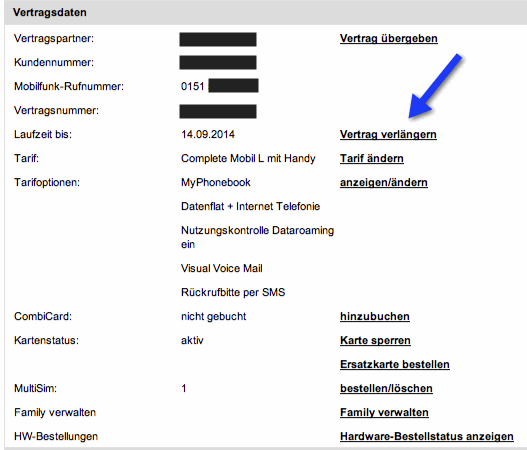The width and height of the screenshot is (527, 450).
Task: Click the Rückrufbitte per SMS entry
Action: tap(233, 292)
